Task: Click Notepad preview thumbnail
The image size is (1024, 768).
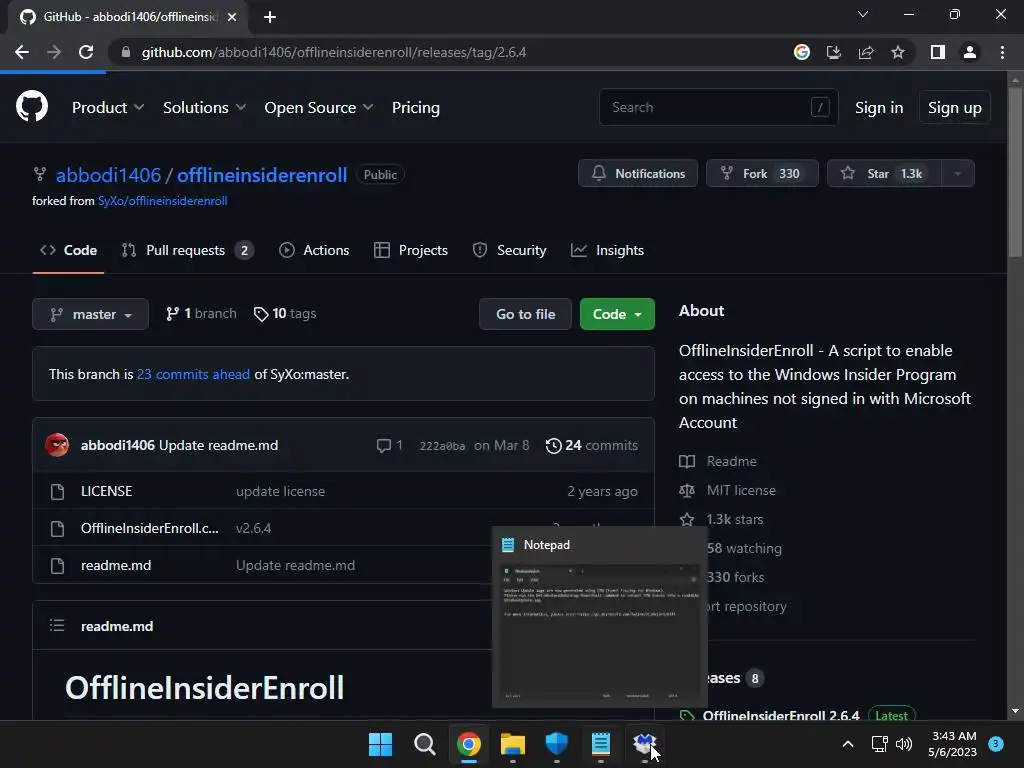Action: coord(599,633)
